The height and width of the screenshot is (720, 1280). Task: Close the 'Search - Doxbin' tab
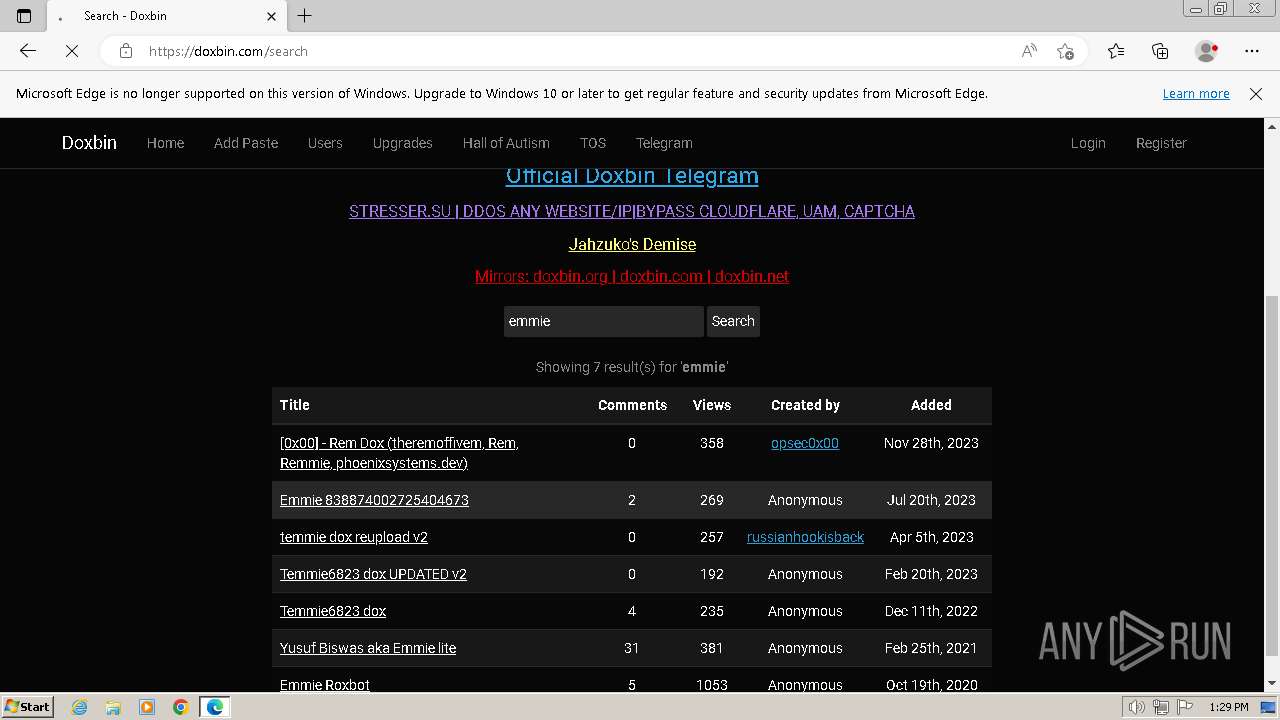pos(272,16)
